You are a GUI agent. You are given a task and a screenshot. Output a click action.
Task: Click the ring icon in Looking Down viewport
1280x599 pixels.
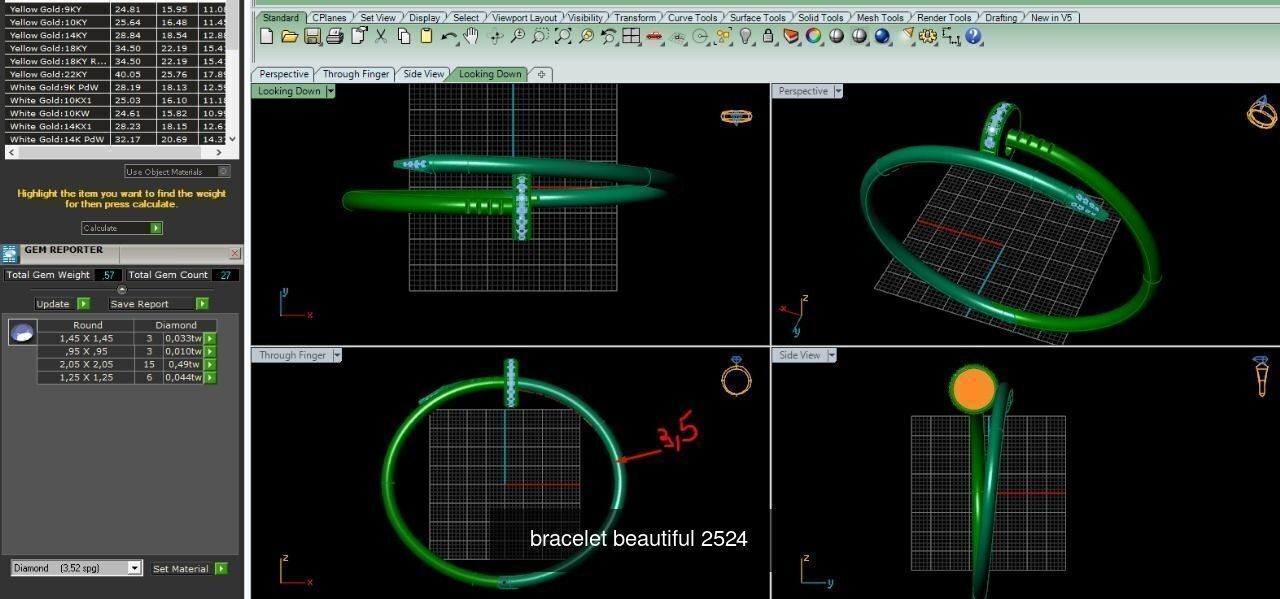click(736, 117)
